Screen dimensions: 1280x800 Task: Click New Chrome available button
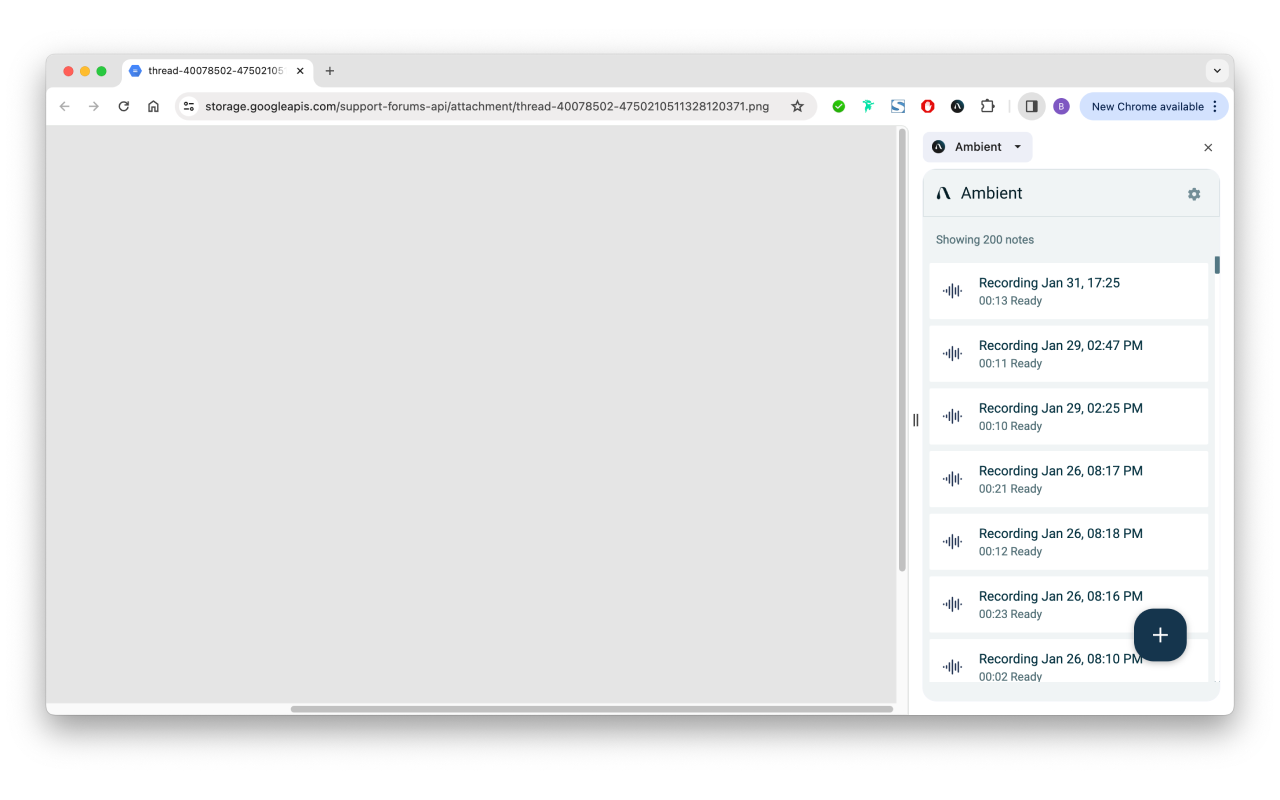(1147, 106)
